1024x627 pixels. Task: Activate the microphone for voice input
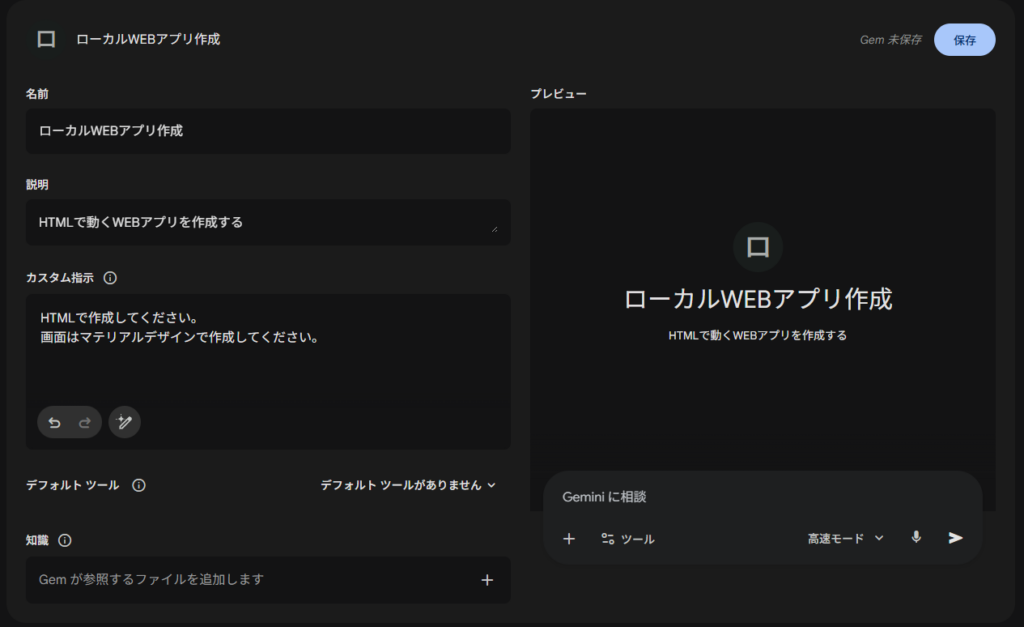(916, 537)
